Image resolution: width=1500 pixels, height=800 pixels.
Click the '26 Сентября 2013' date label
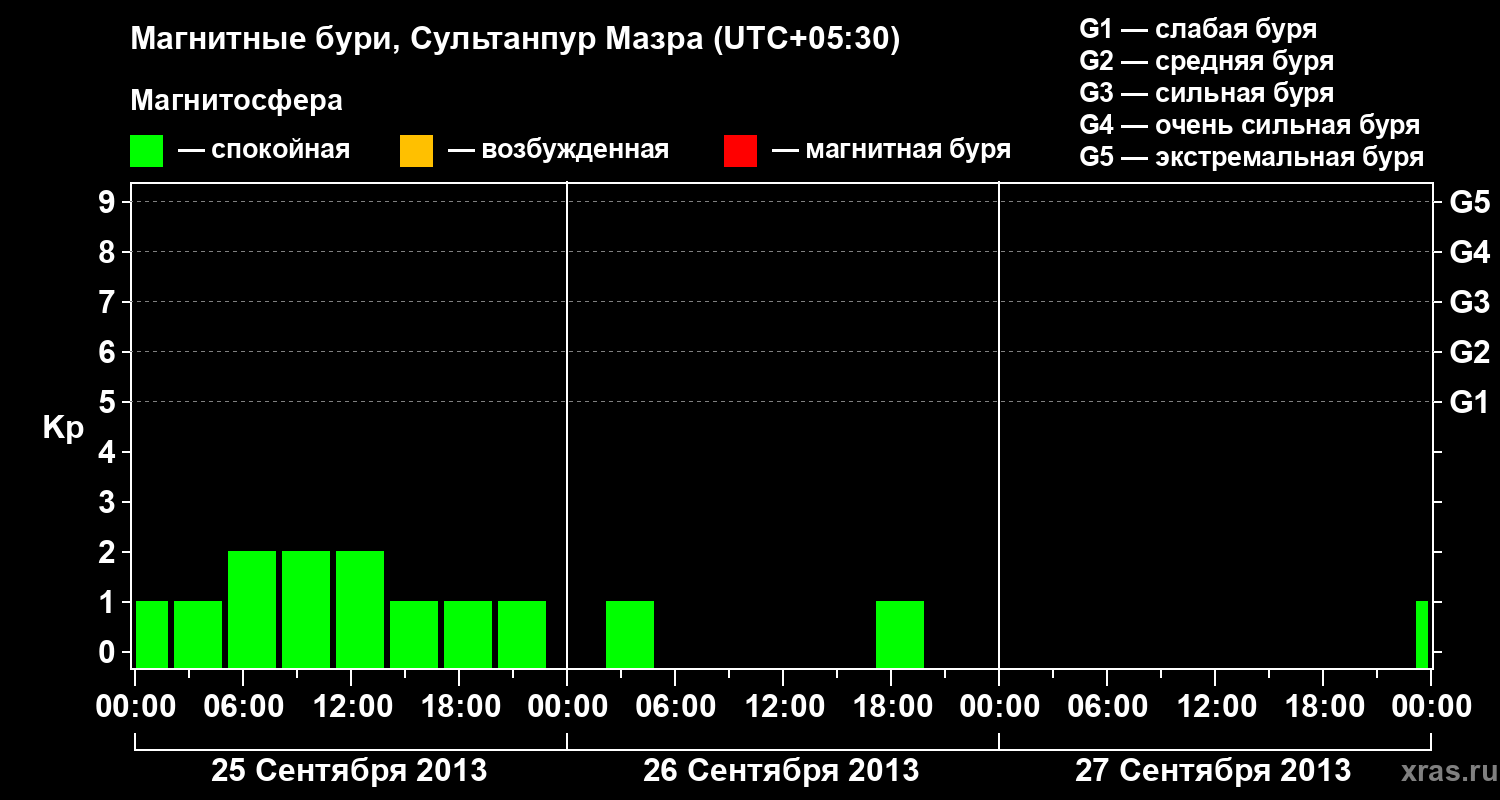(x=781, y=770)
